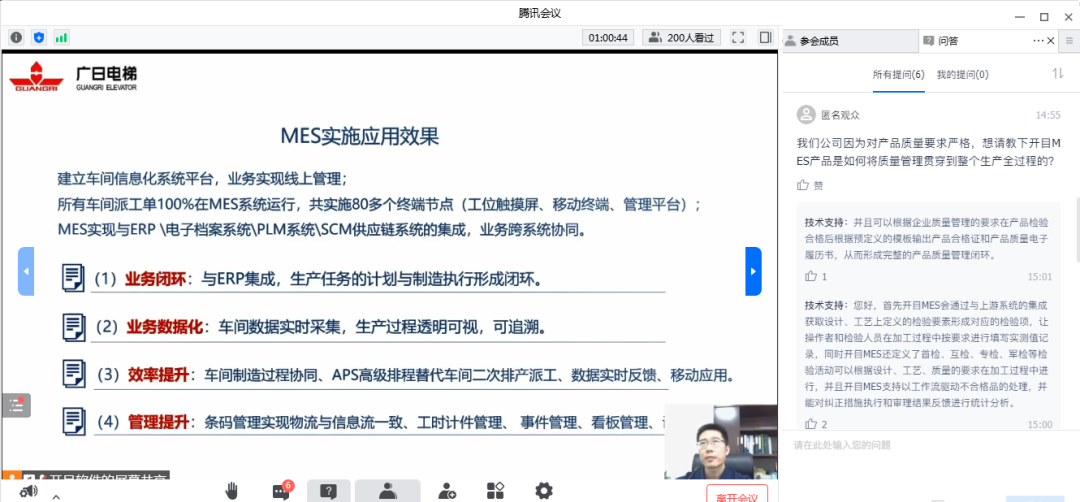This screenshot has height=502, width=1080.
Task: Open the apps grid icon
Action: (495, 490)
